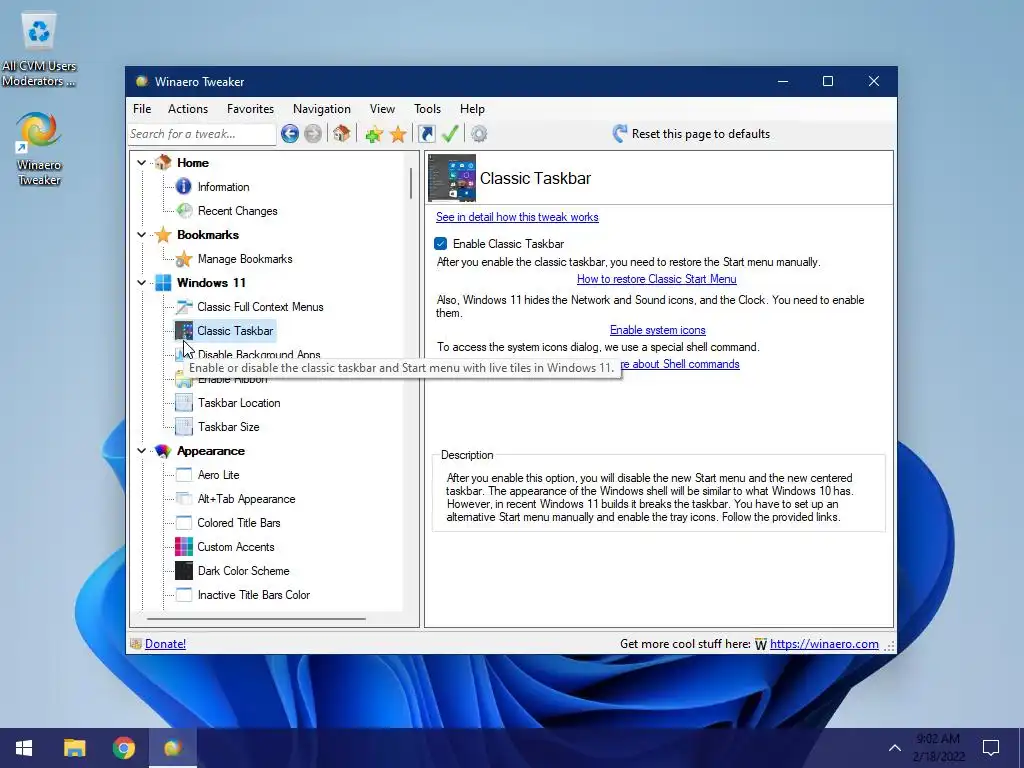Open Recycle Bin on desktop
This screenshot has width=1024, height=768.
click(39, 51)
